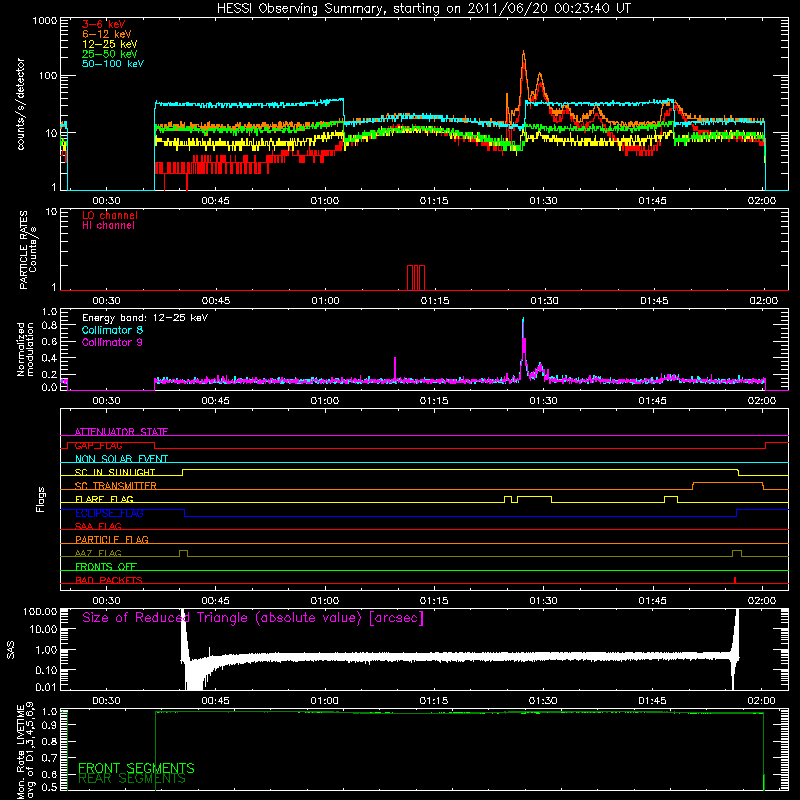Select the Collimator 8 legend label
Image resolution: width=800 pixels, height=800 pixels.
coord(112,330)
